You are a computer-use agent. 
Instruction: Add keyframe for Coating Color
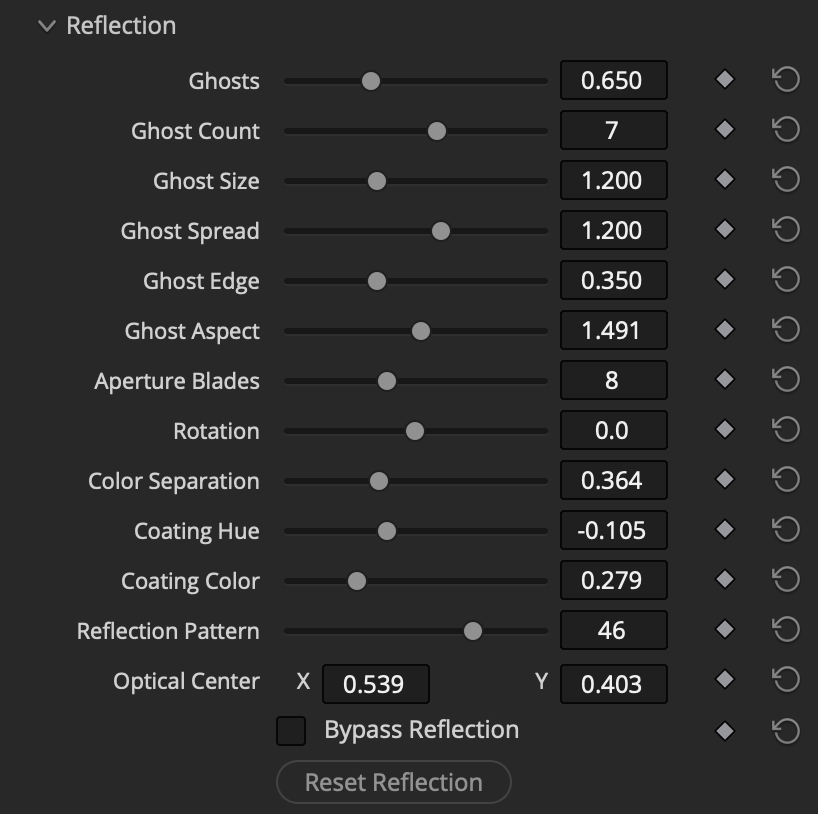tap(725, 580)
